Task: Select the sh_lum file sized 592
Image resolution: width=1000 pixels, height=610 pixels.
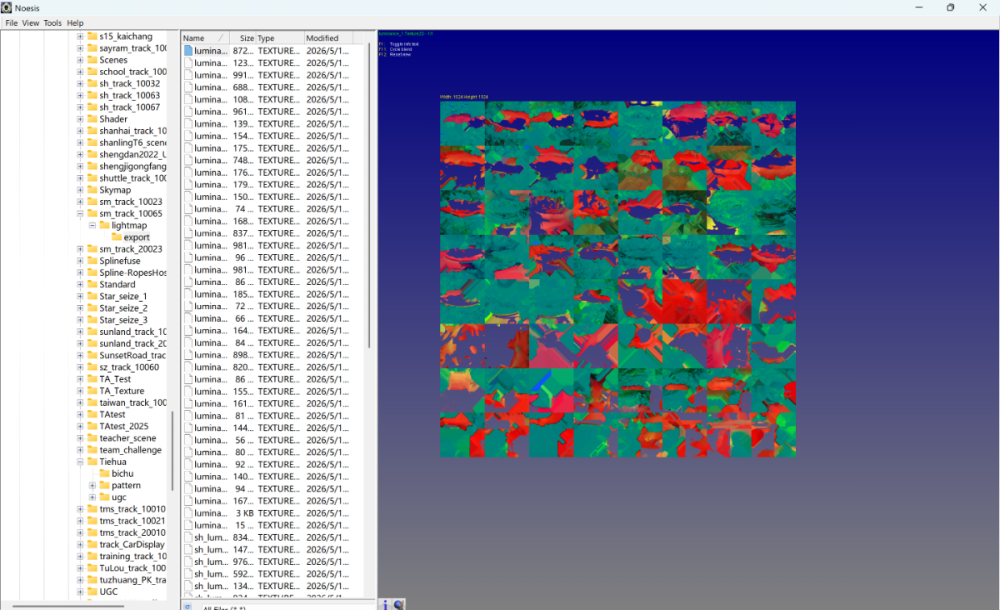Action: (274, 574)
